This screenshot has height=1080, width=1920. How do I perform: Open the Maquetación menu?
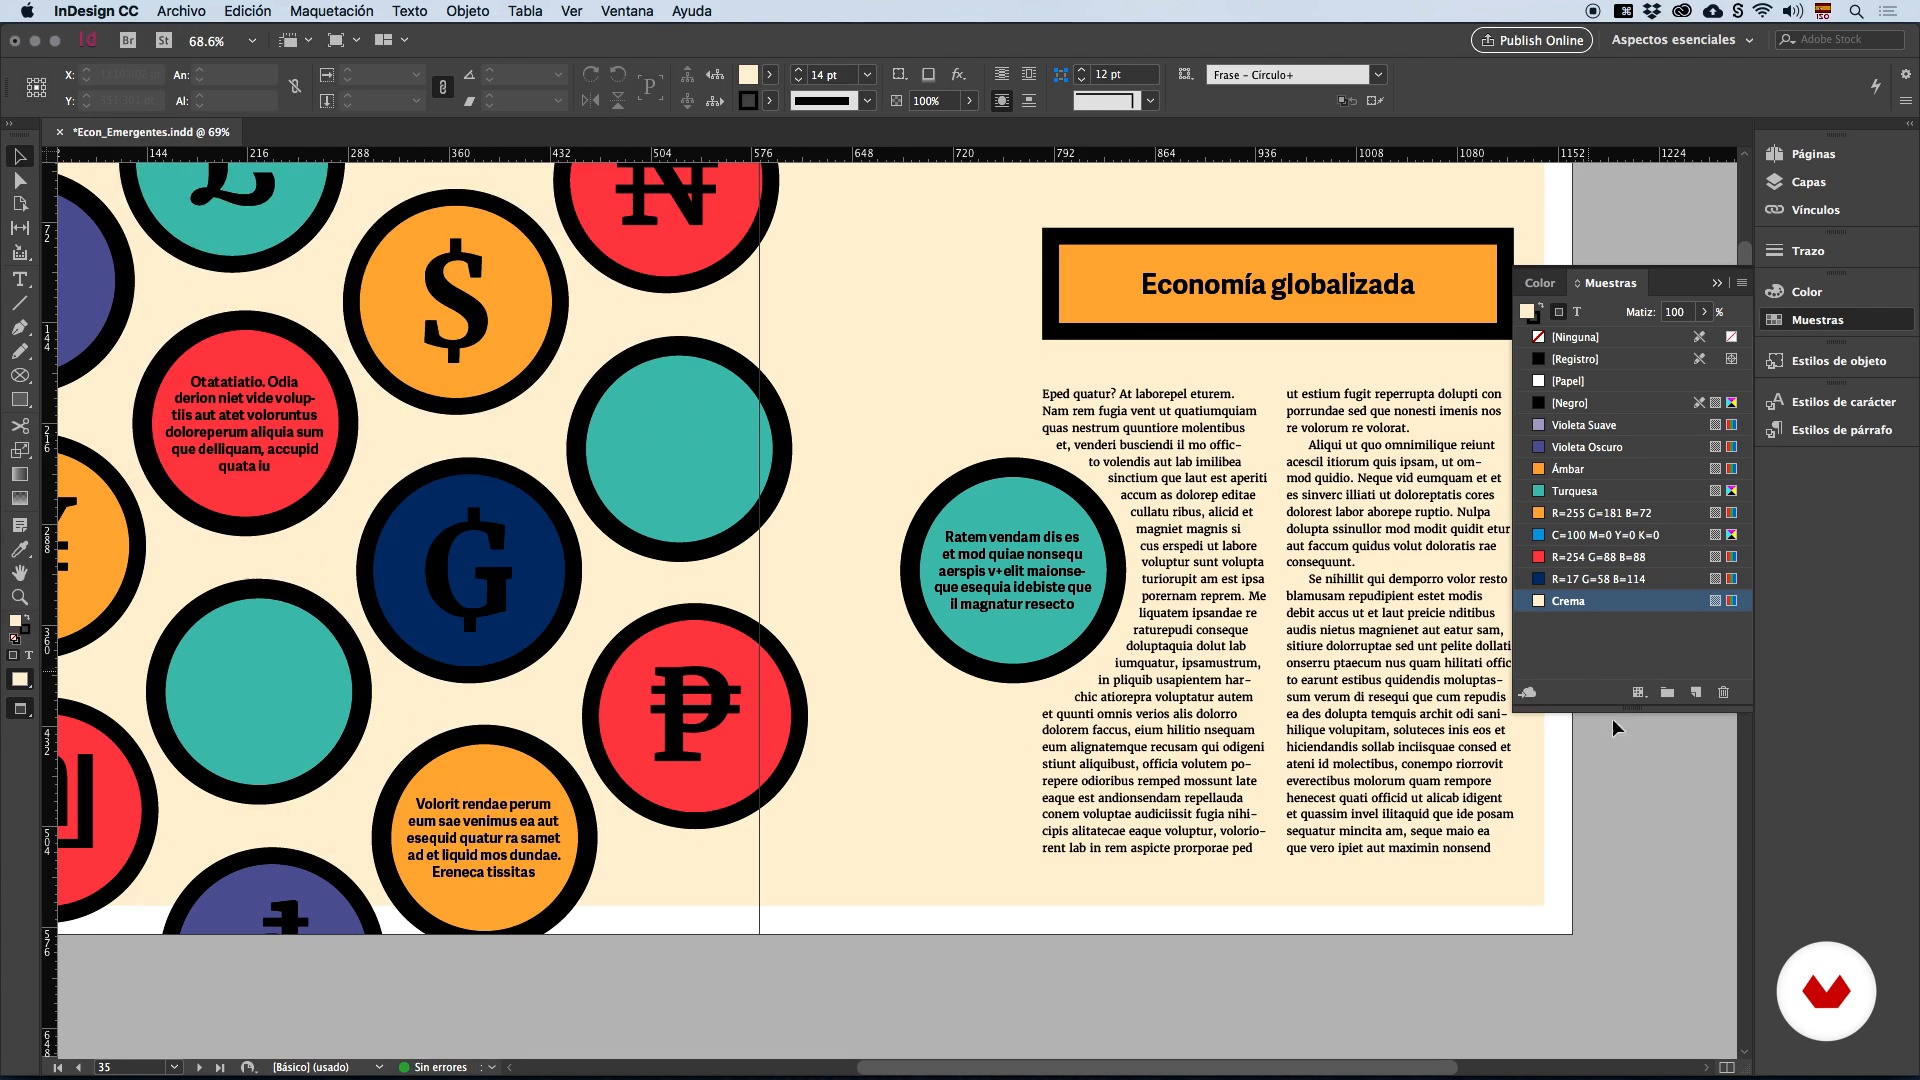click(331, 11)
